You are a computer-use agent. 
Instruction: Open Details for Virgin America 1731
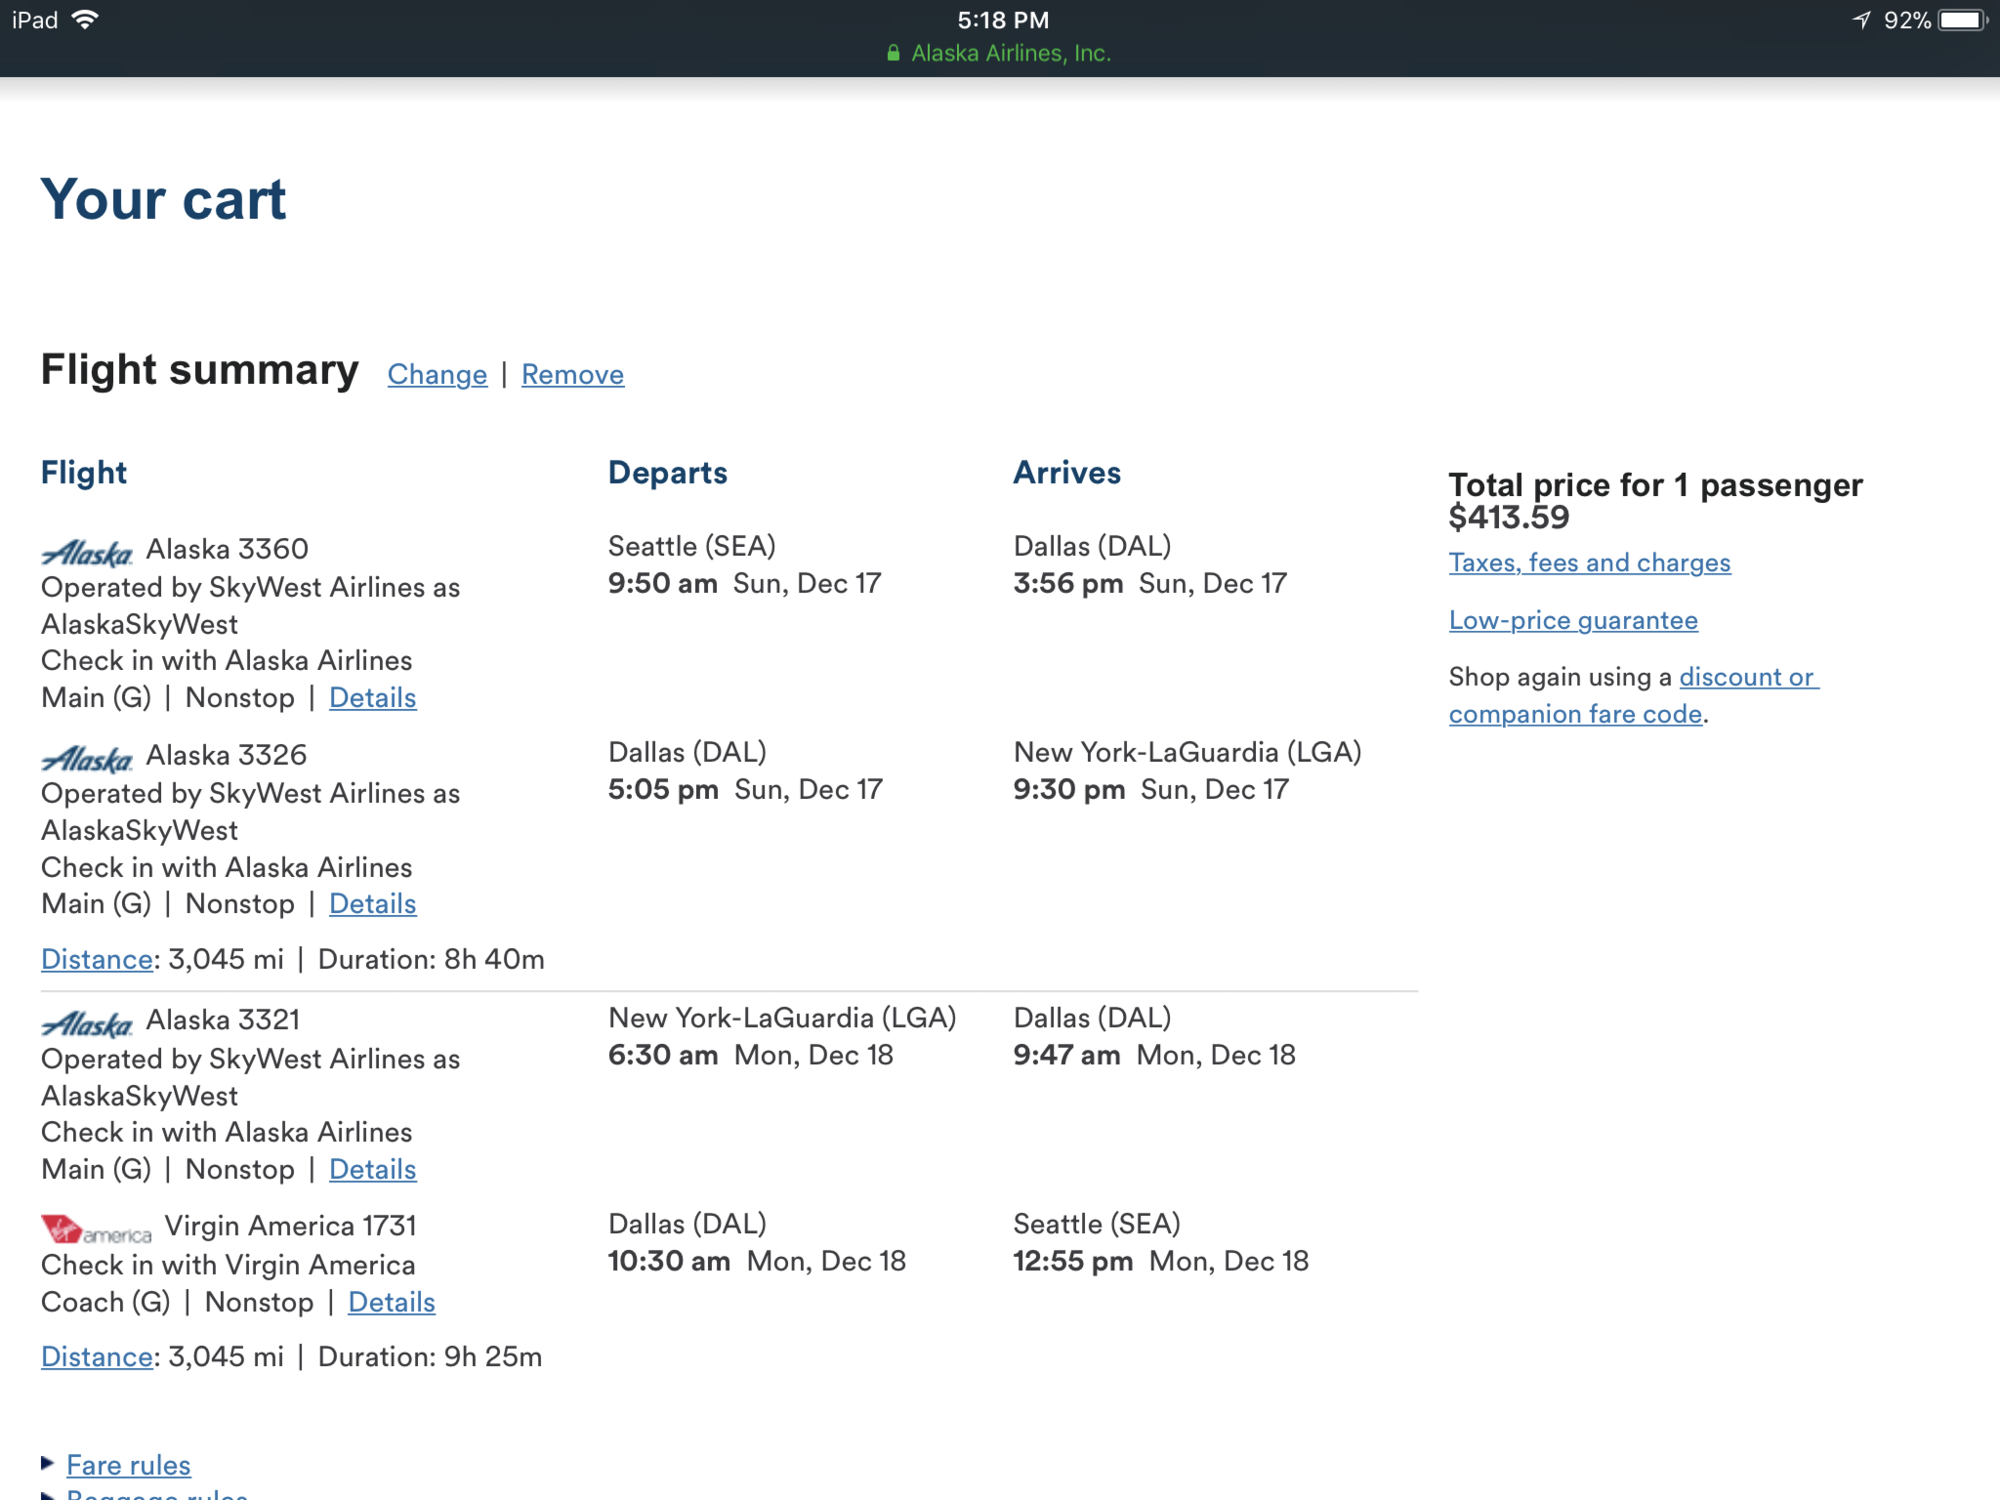pos(391,1302)
